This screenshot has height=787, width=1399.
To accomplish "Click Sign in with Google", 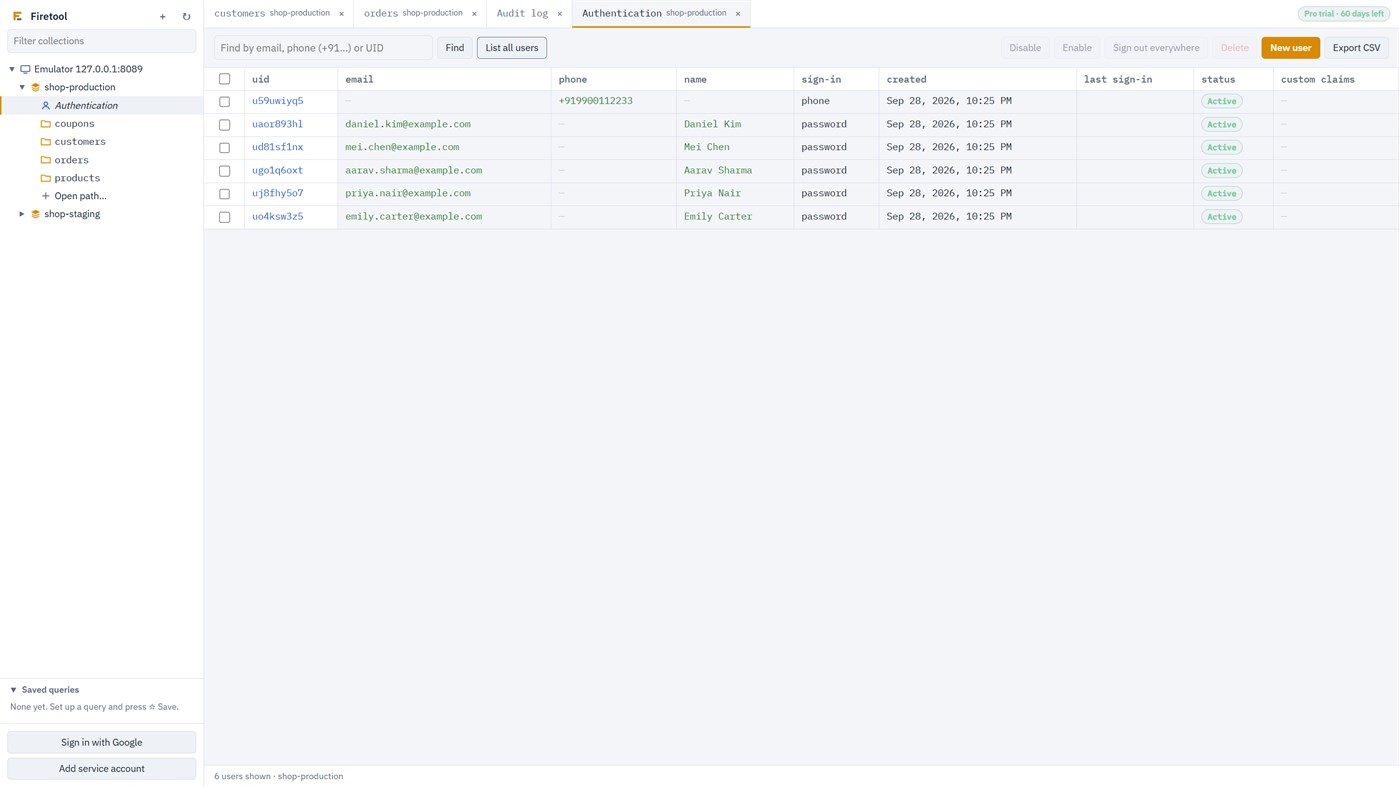I will 101,742.
